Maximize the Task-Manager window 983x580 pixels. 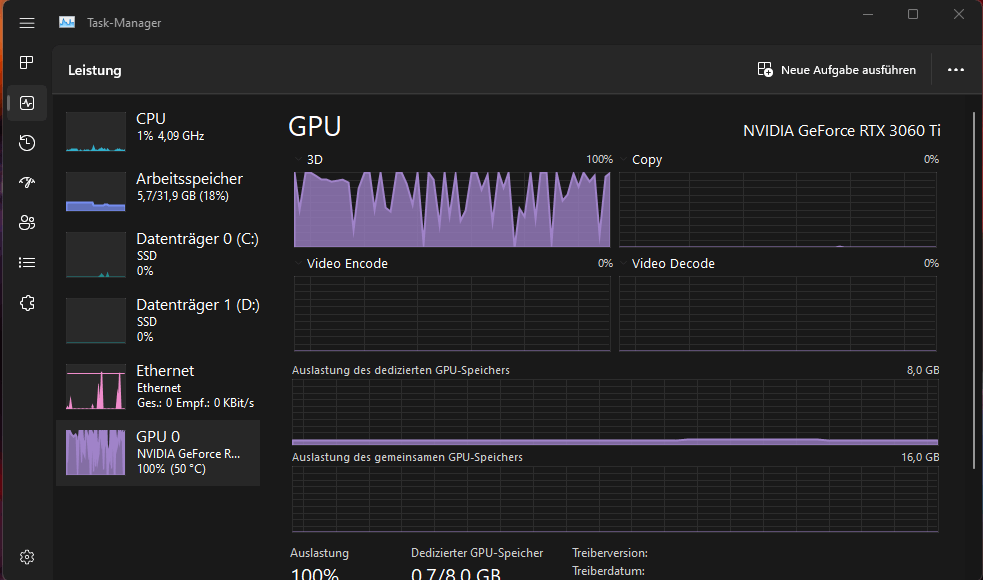pos(913,14)
